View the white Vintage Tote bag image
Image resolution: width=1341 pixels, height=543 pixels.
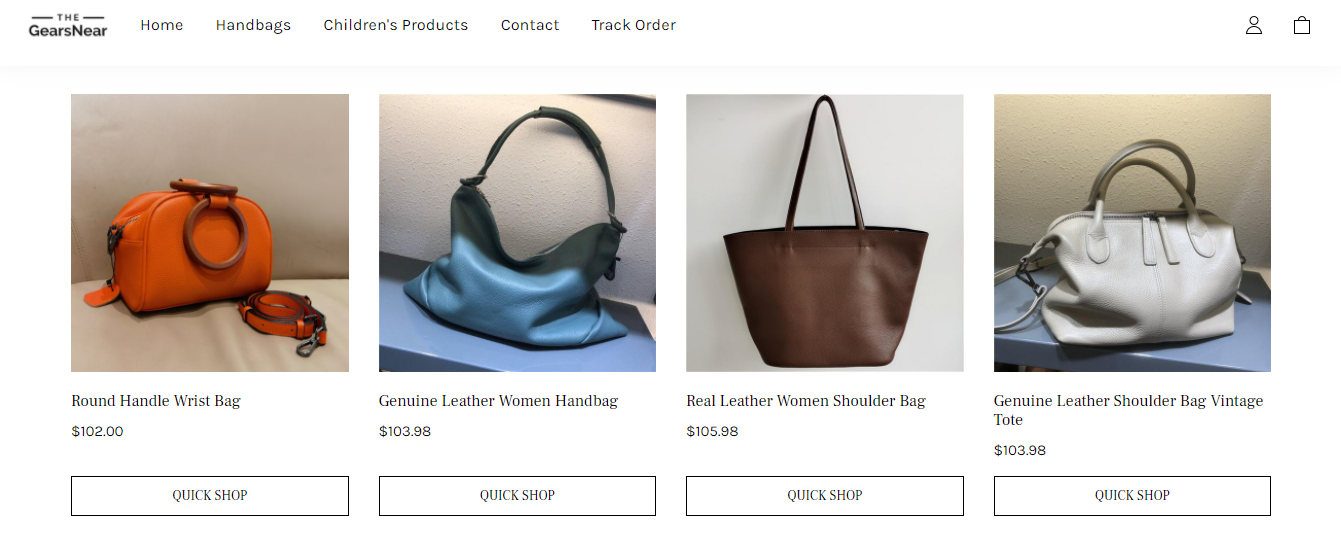pyautogui.click(x=1132, y=233)
